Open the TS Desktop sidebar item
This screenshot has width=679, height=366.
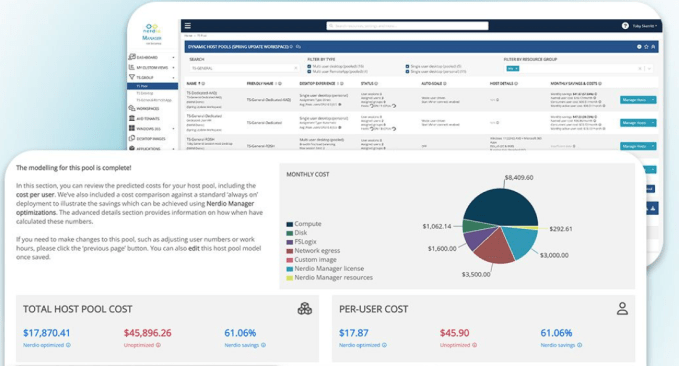coord(145,93)
